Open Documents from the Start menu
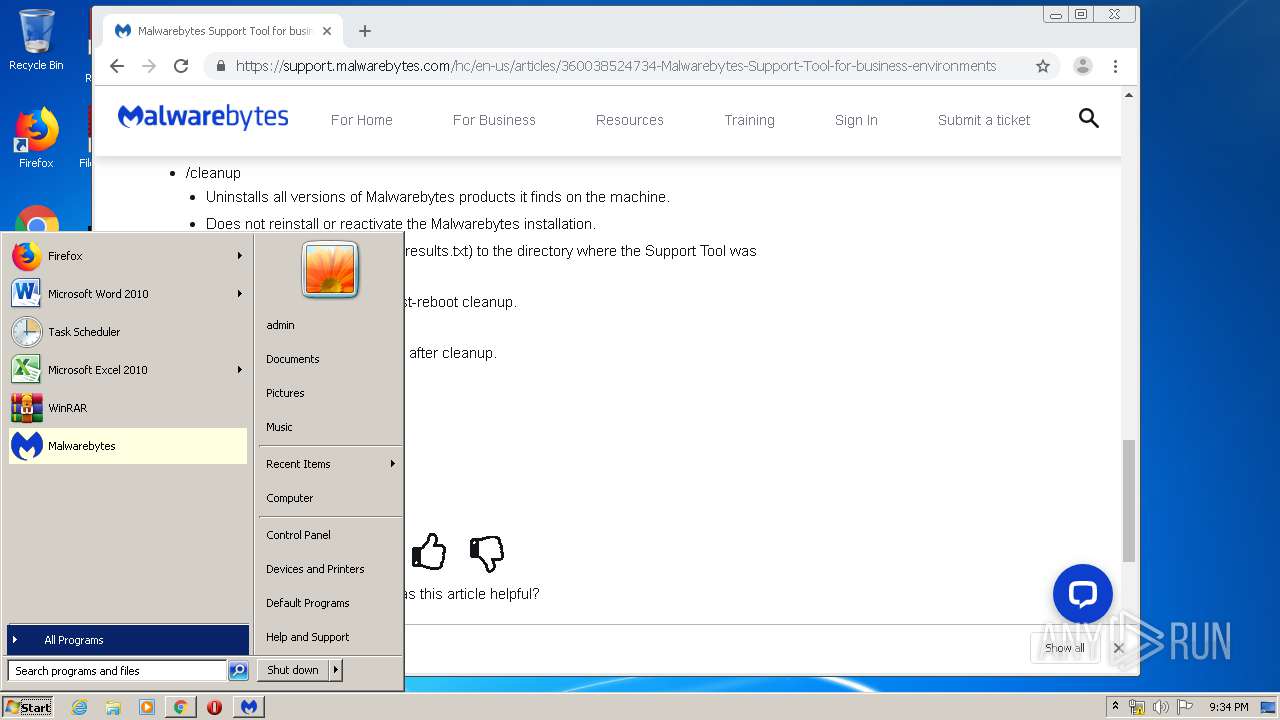This screenshot has width=1280, height=720. pyautogui.click(x=329, y=359)
